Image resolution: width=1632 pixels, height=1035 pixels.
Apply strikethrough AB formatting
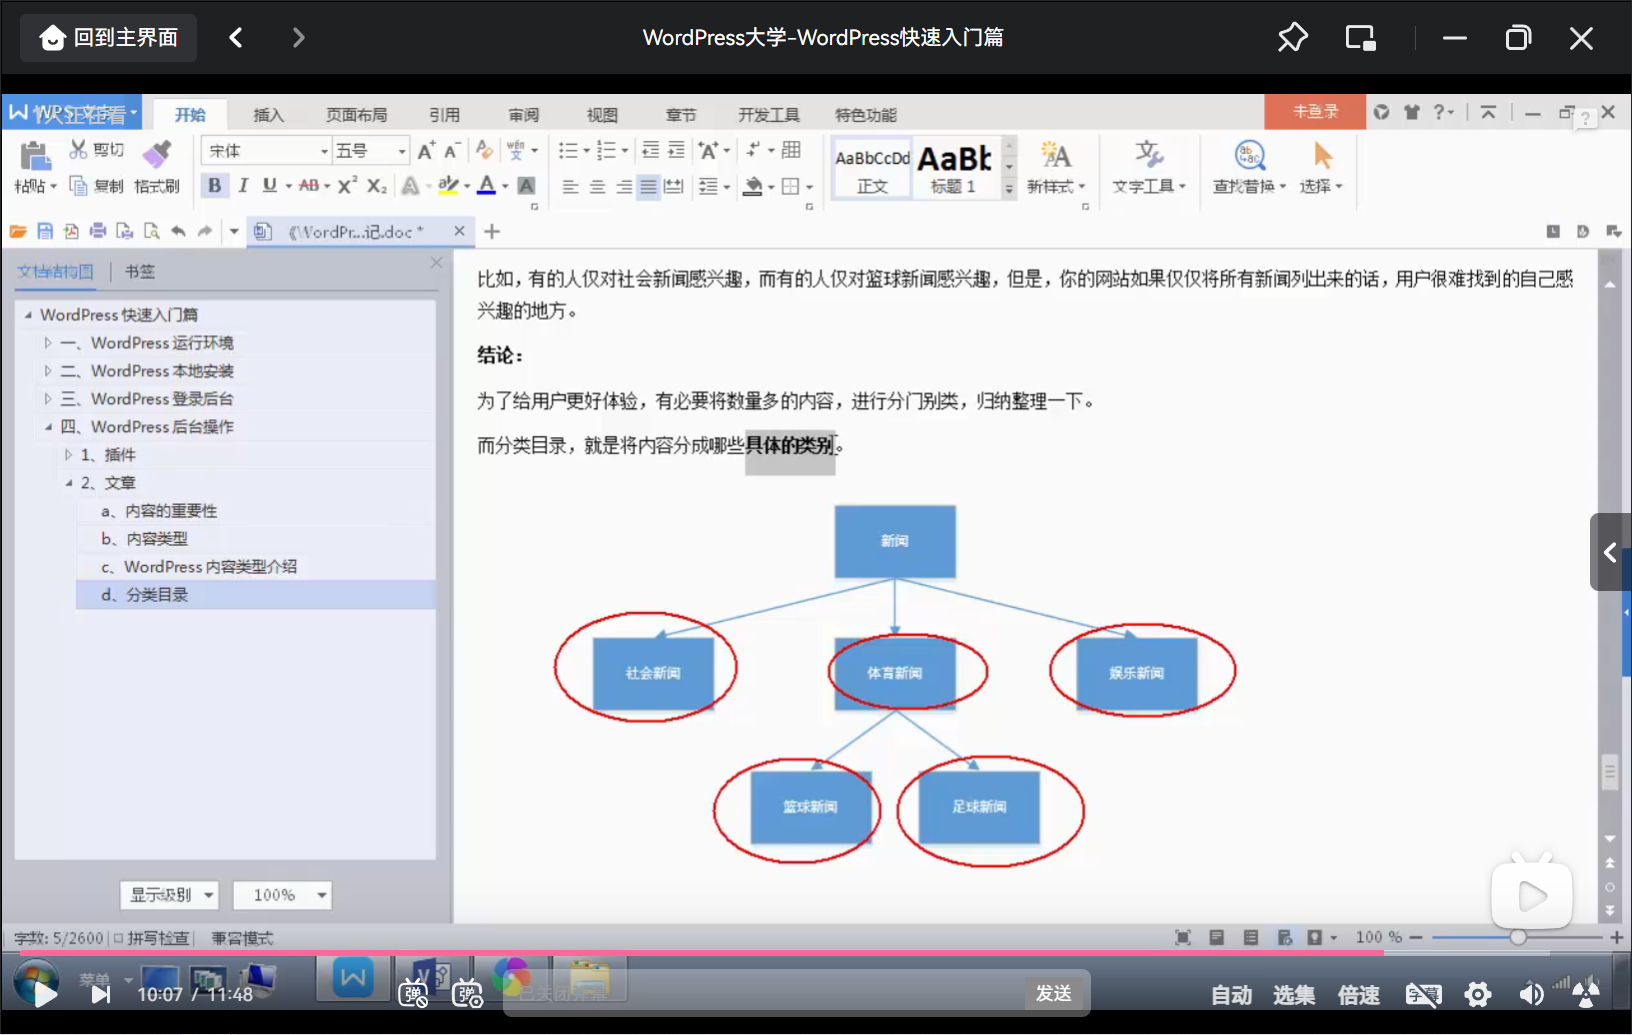pyautogui.click(x=309, y=185)
